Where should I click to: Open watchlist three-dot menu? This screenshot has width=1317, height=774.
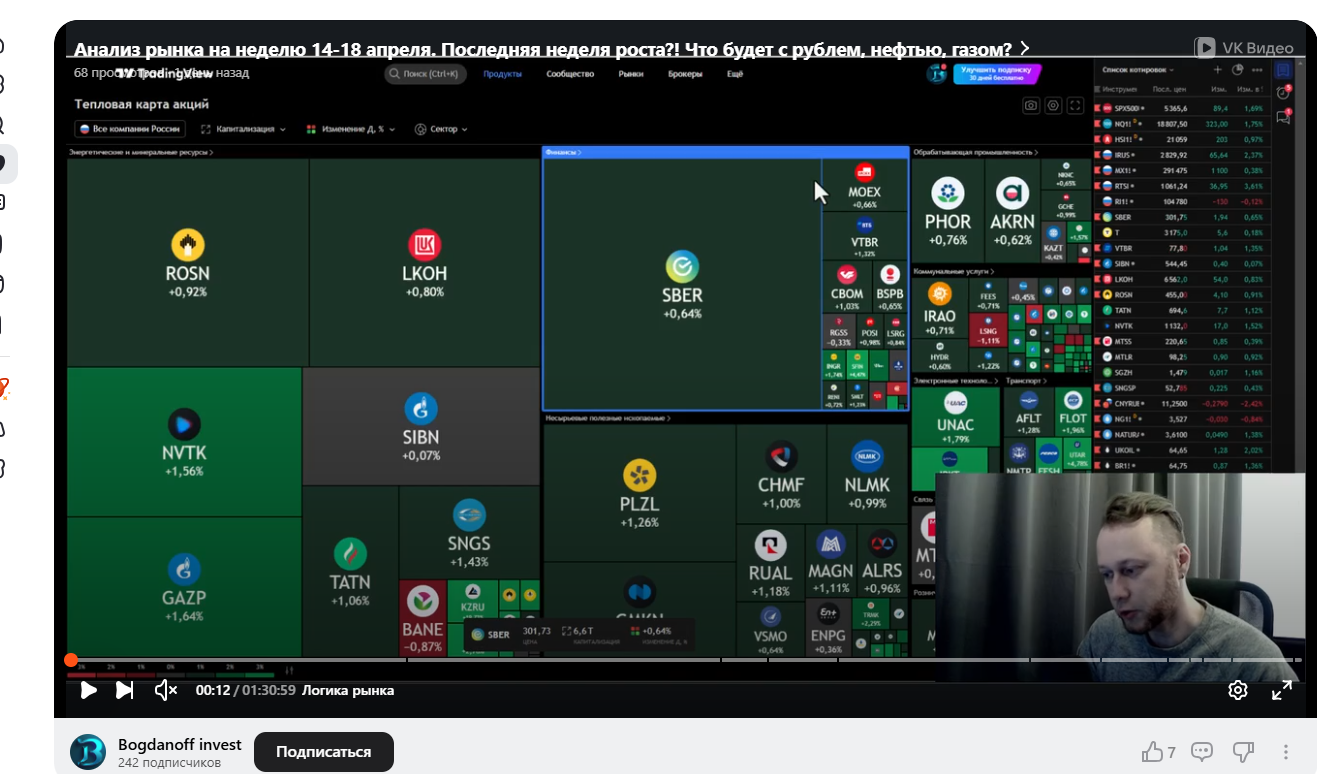click(1257, 70)
